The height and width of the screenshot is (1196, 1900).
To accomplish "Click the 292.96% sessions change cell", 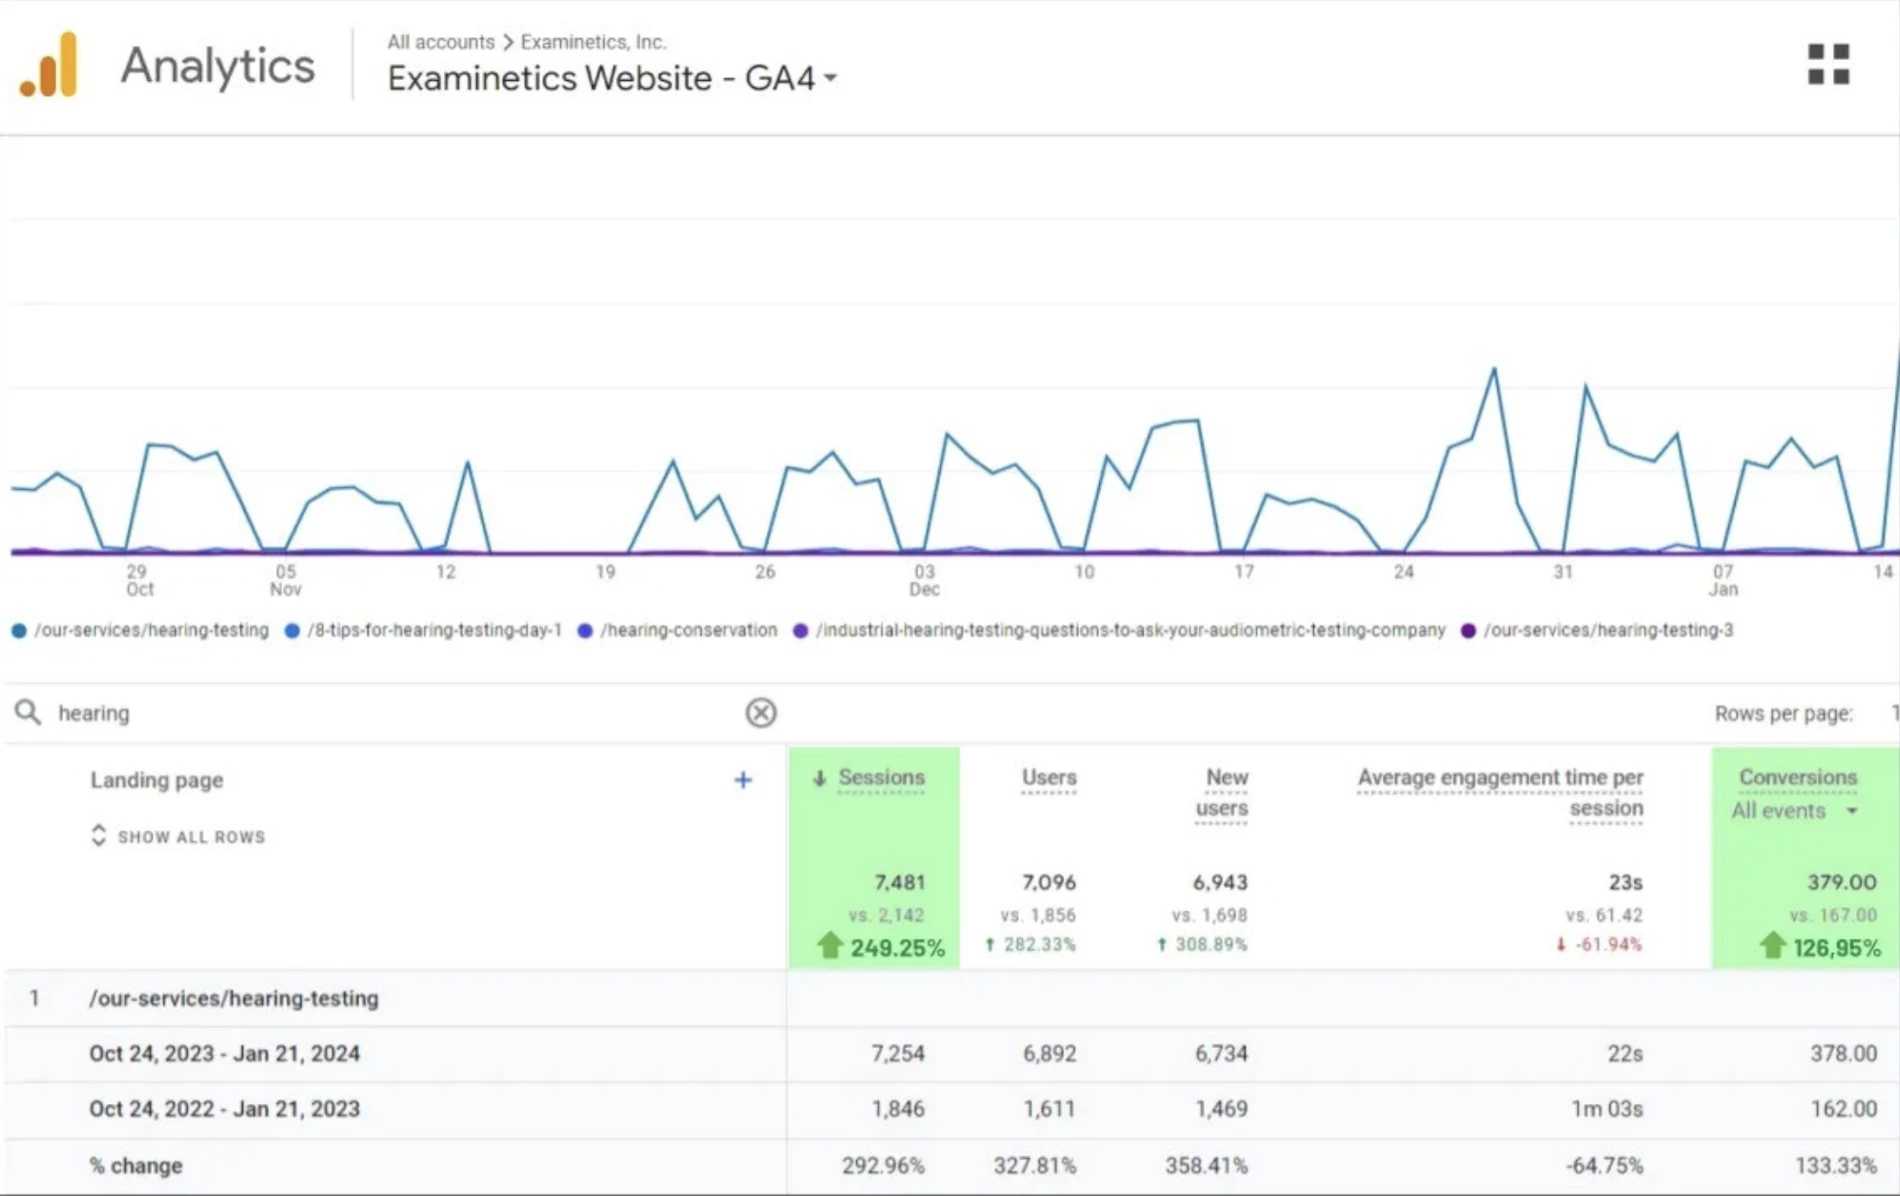I will click(883, 1166).
